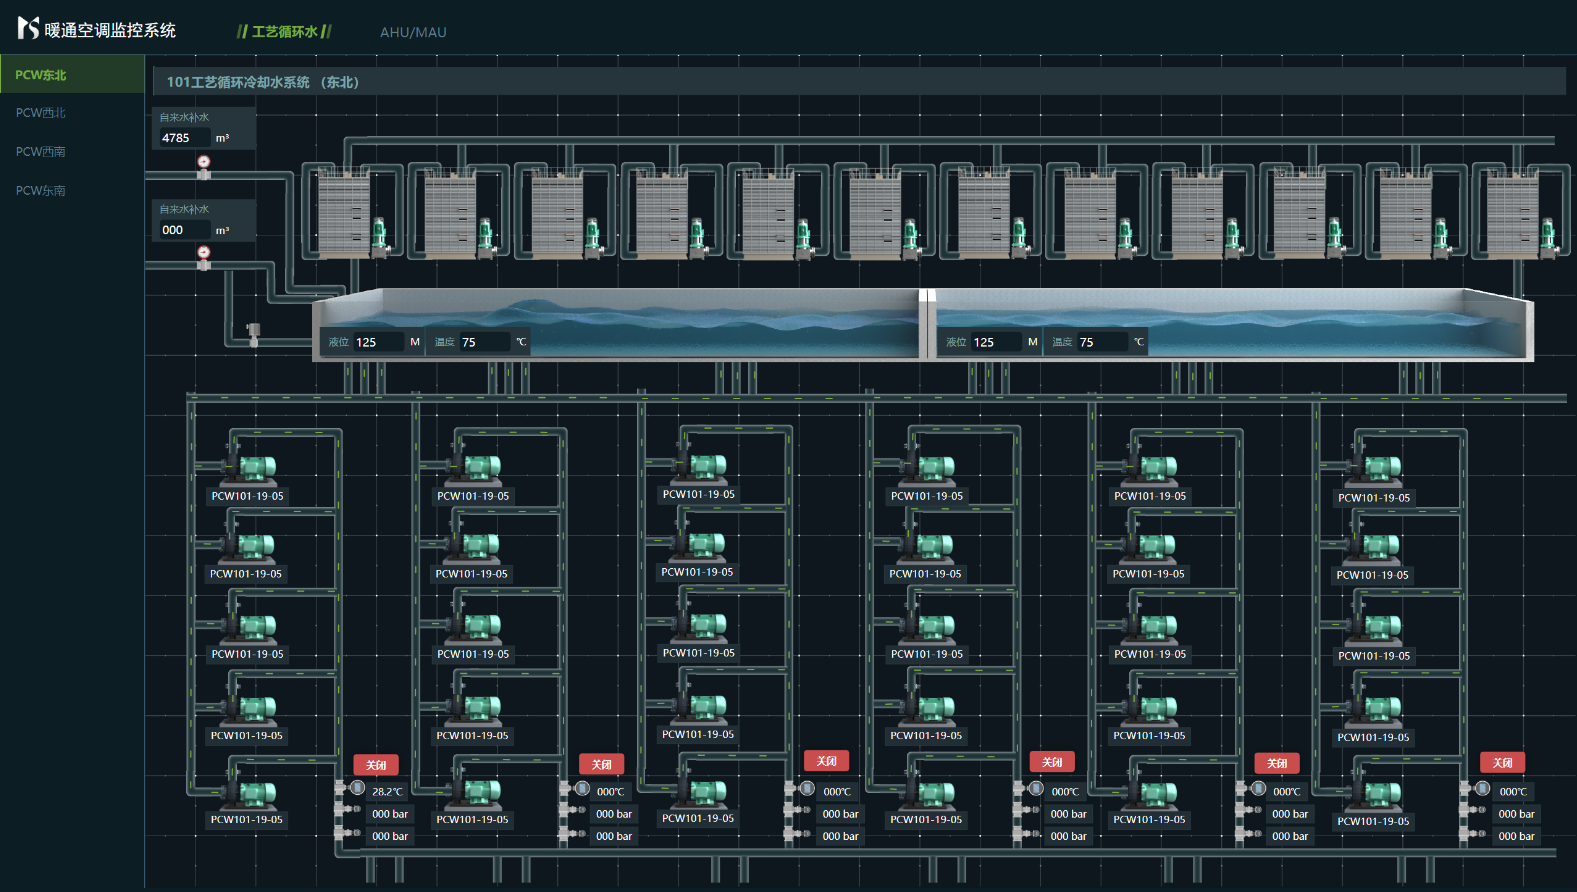
Task: Click the gauge icon below the 000 m³ field
Action: (204, 253)
